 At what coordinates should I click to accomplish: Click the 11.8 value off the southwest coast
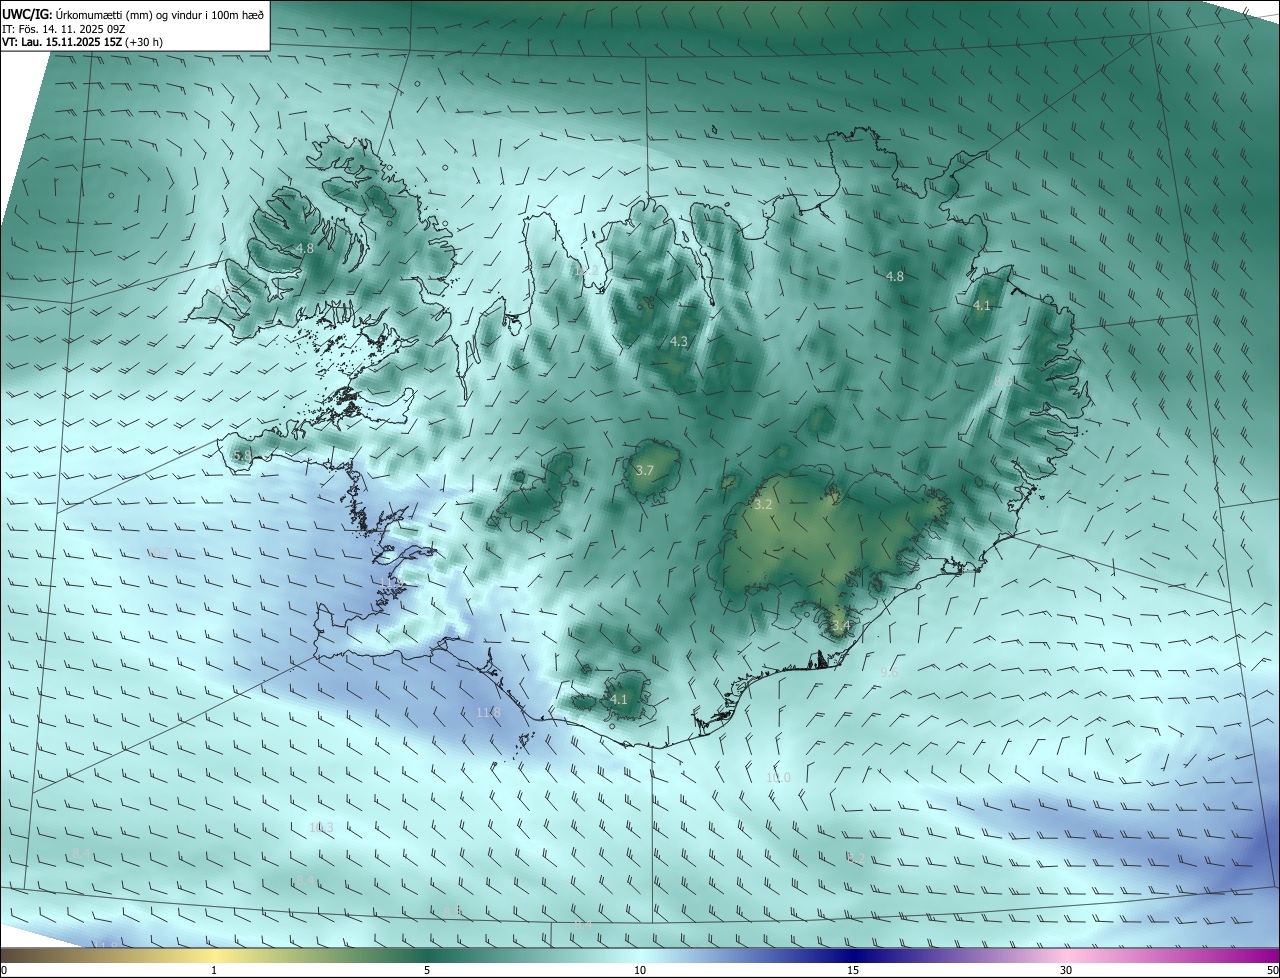pyautogui.click(x=488, y=712)
